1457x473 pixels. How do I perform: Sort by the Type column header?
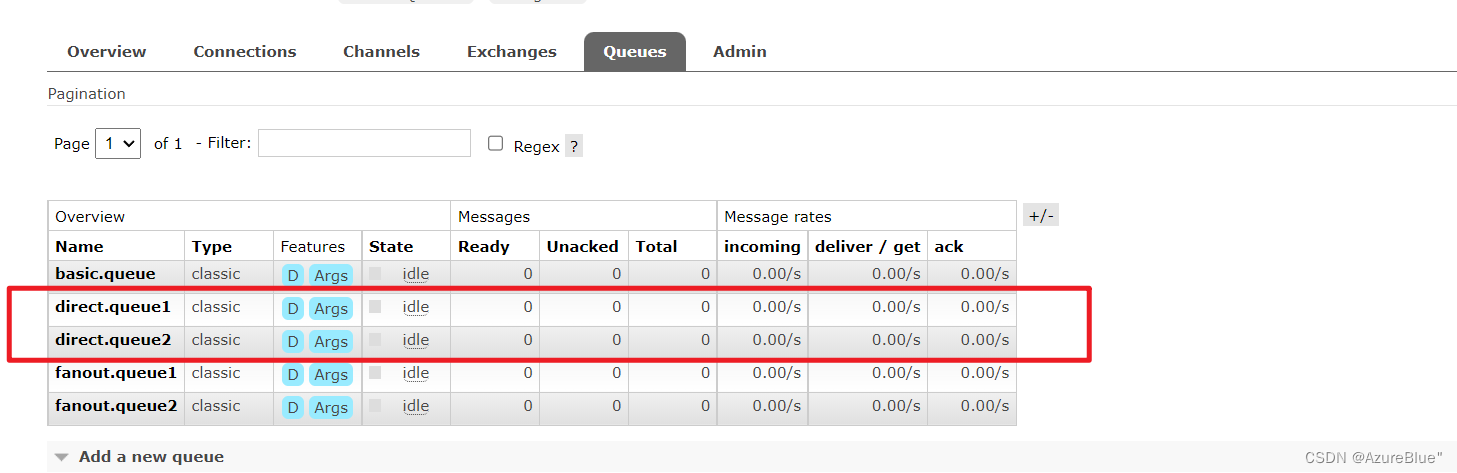coord(212,246)
